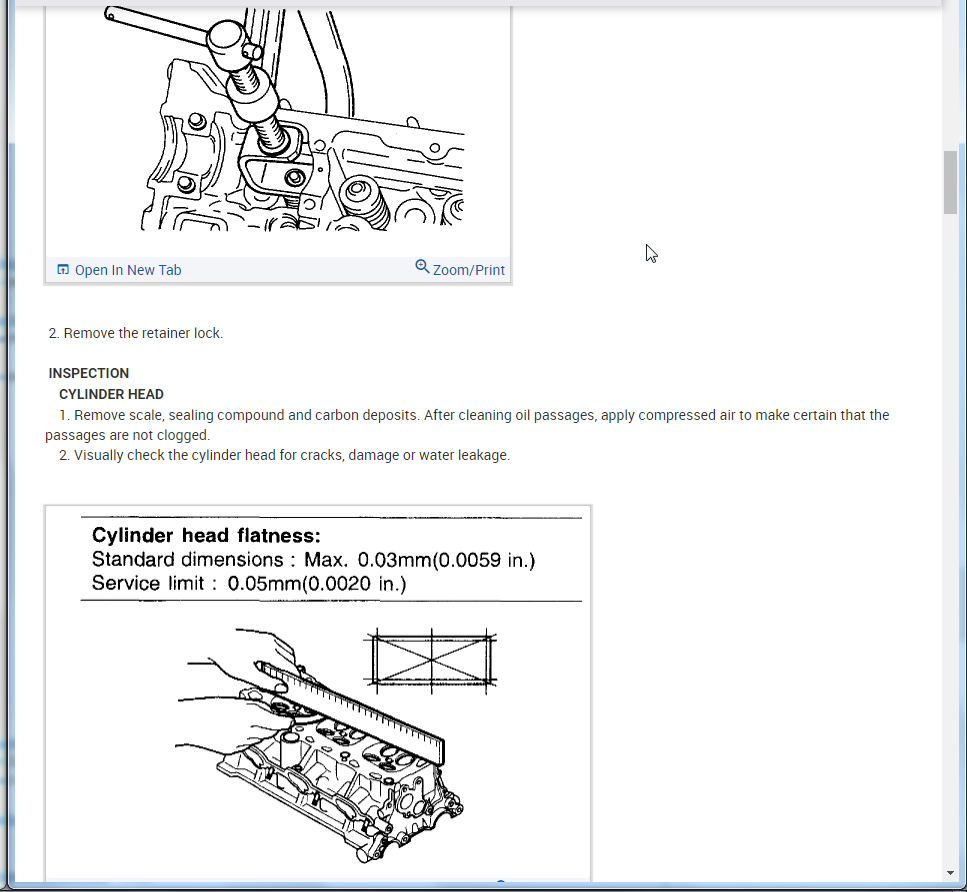This screenshot has width=967, height=892.
Task: Click the CYLINDER HEAD subheading
Action: tap(111, 394)
